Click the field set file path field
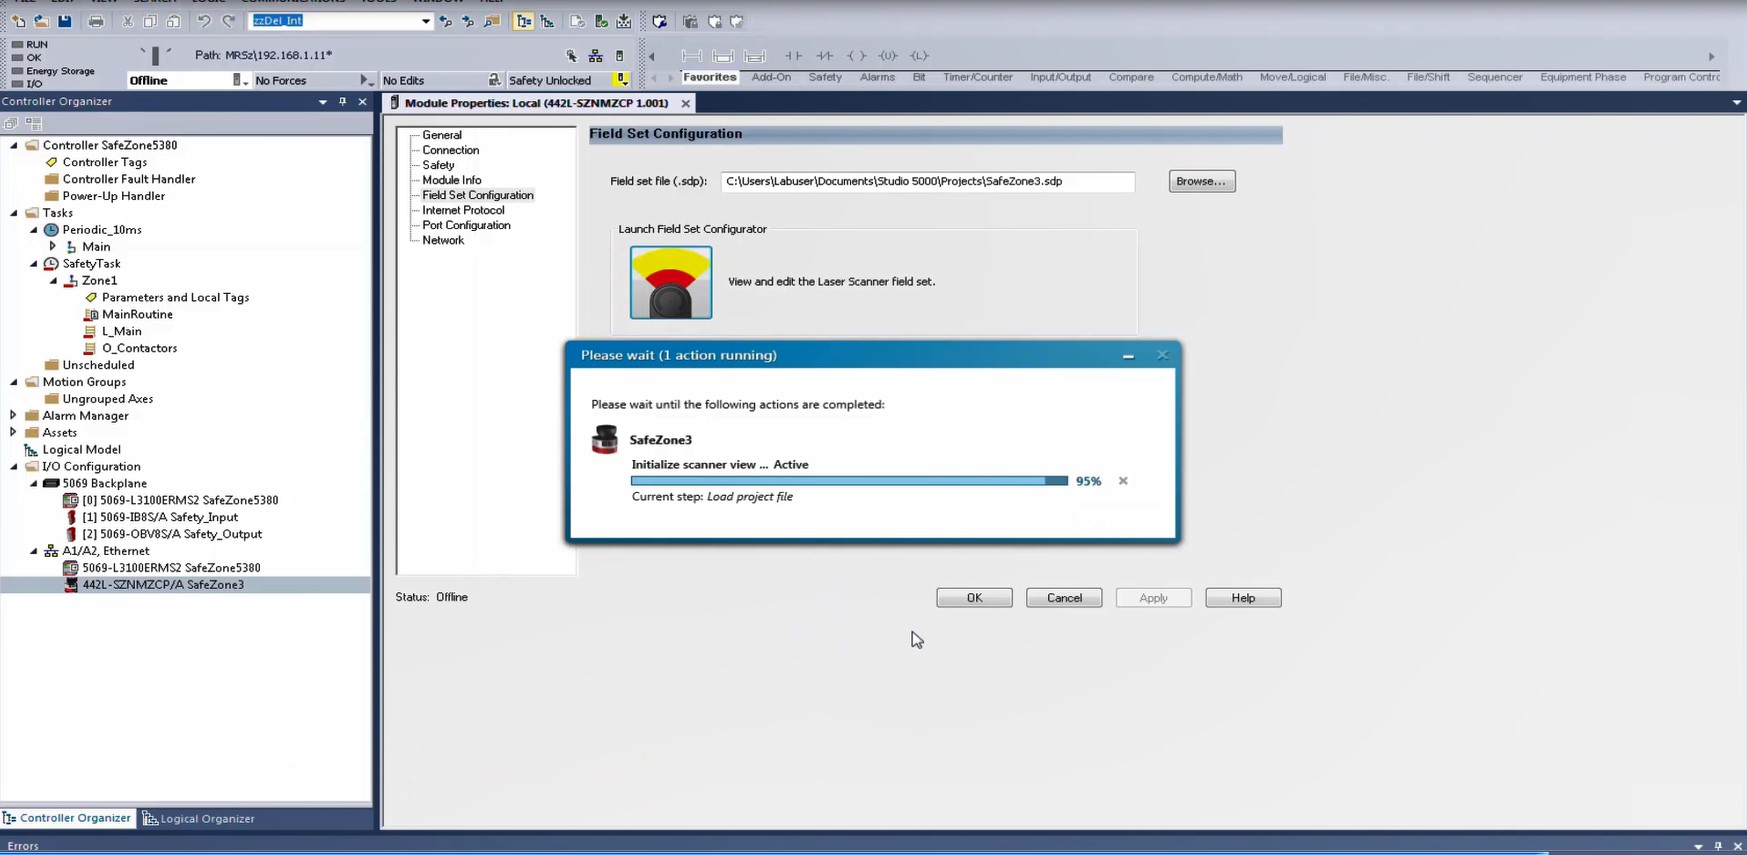1747x855 pixels. (x=927, y=181)
